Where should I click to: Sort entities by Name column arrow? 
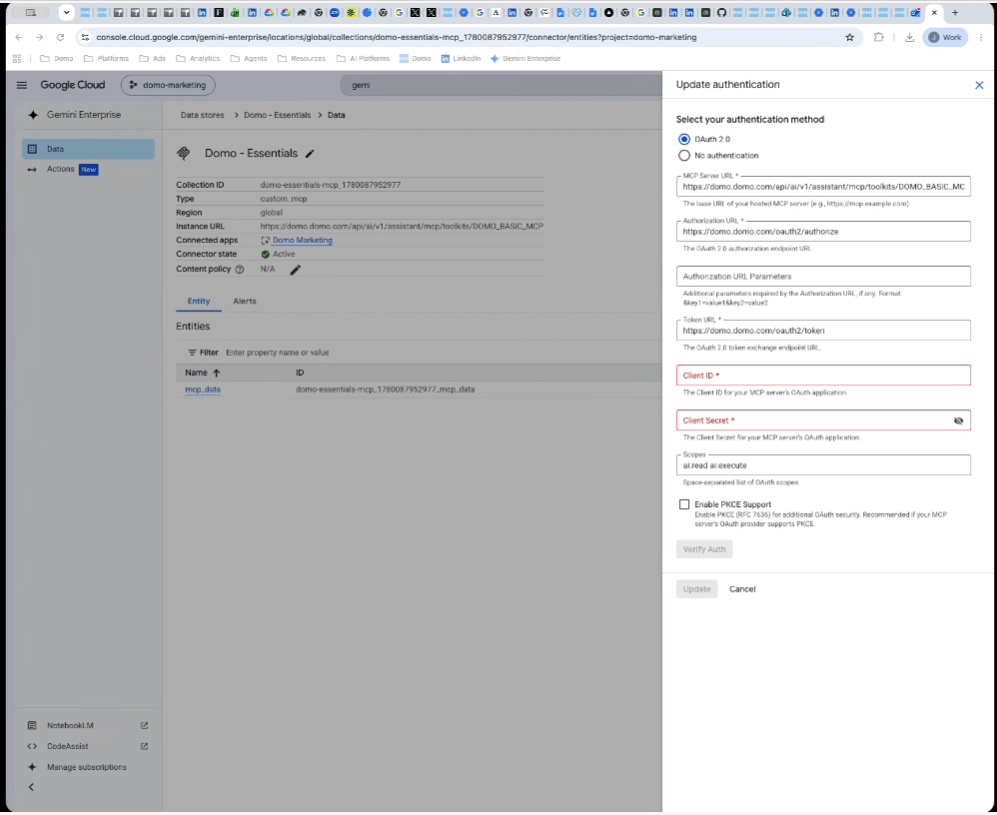(x=216, y=373)
